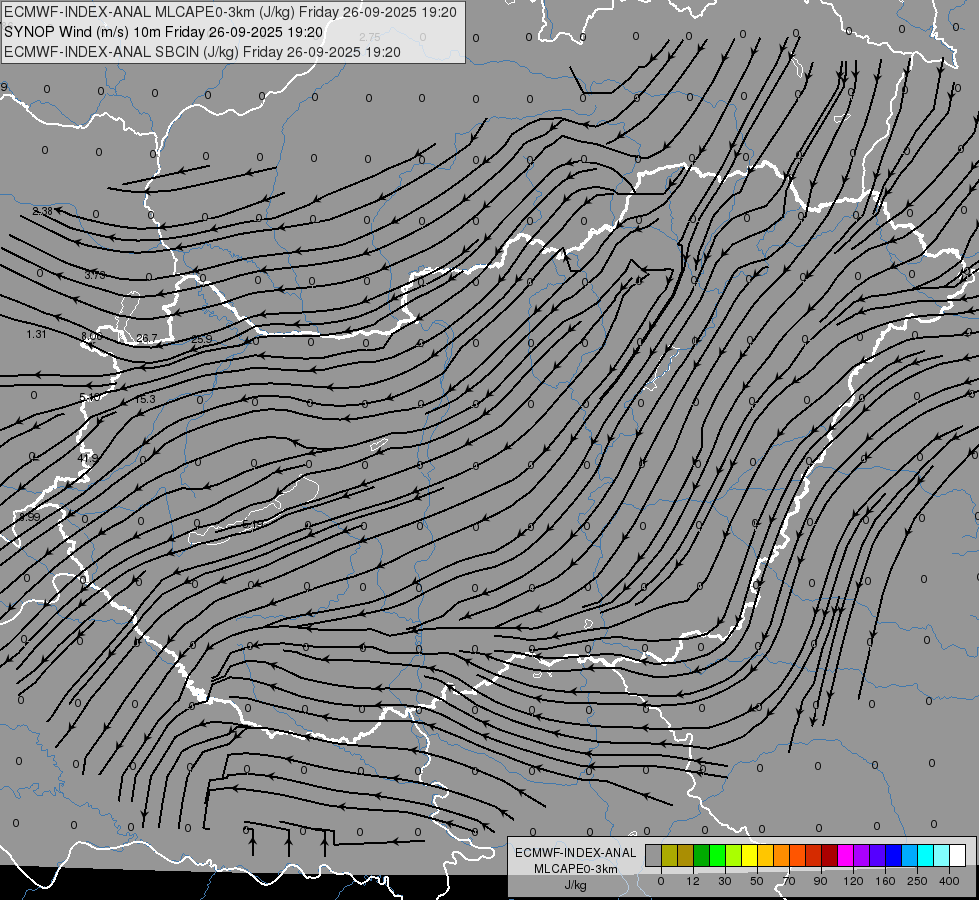Click the legend scale label 120
The width and height of the screenshot is (979, 900).
pyautogui.click(x=854, y=881)
